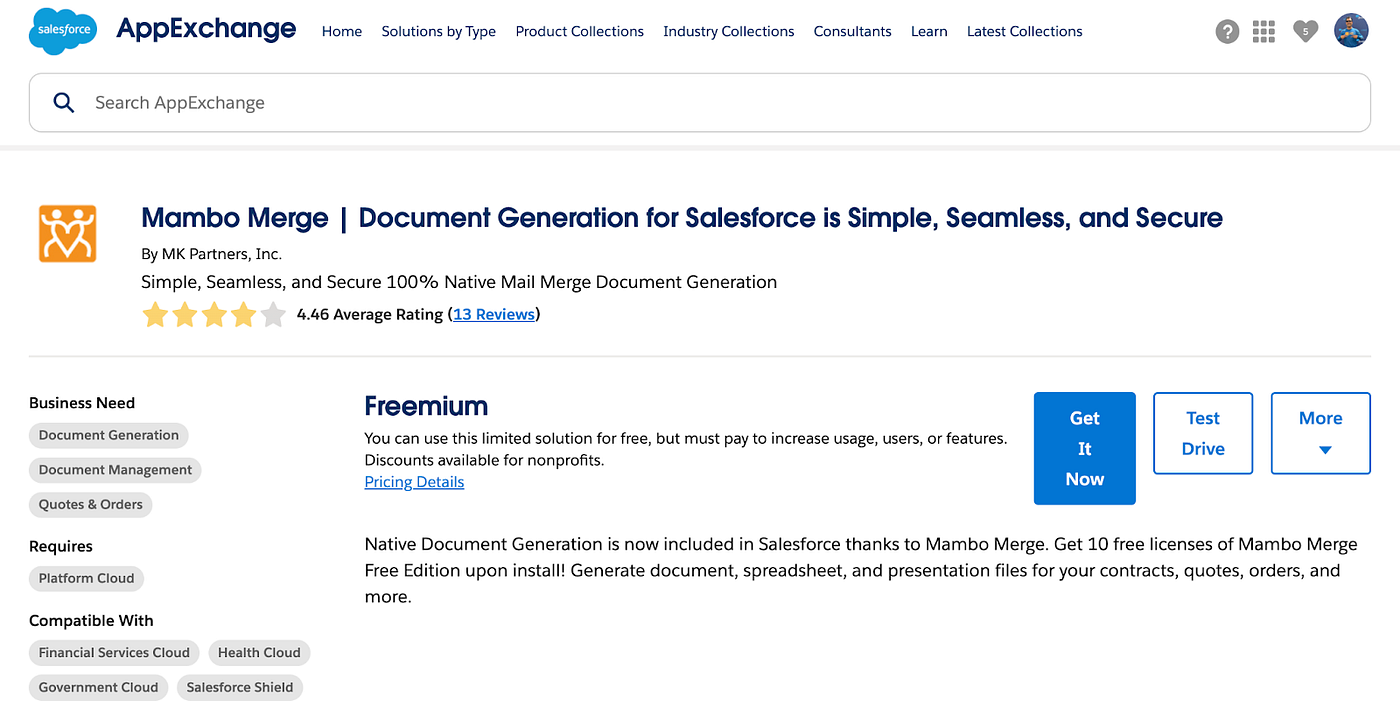Navigate to Consultants
The image size is (1400, 701).
[x=853, y=31]
